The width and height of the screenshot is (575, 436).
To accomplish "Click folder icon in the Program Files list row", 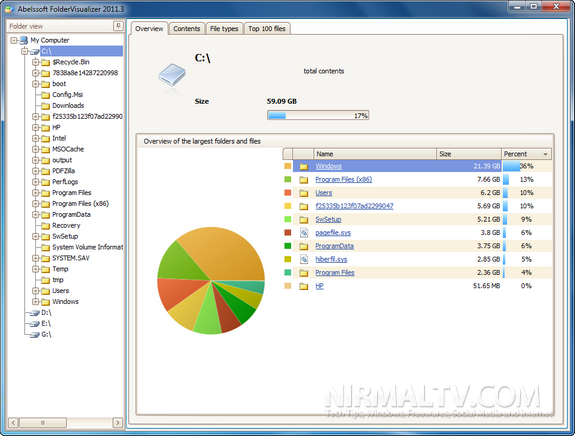I will [304, 273].
